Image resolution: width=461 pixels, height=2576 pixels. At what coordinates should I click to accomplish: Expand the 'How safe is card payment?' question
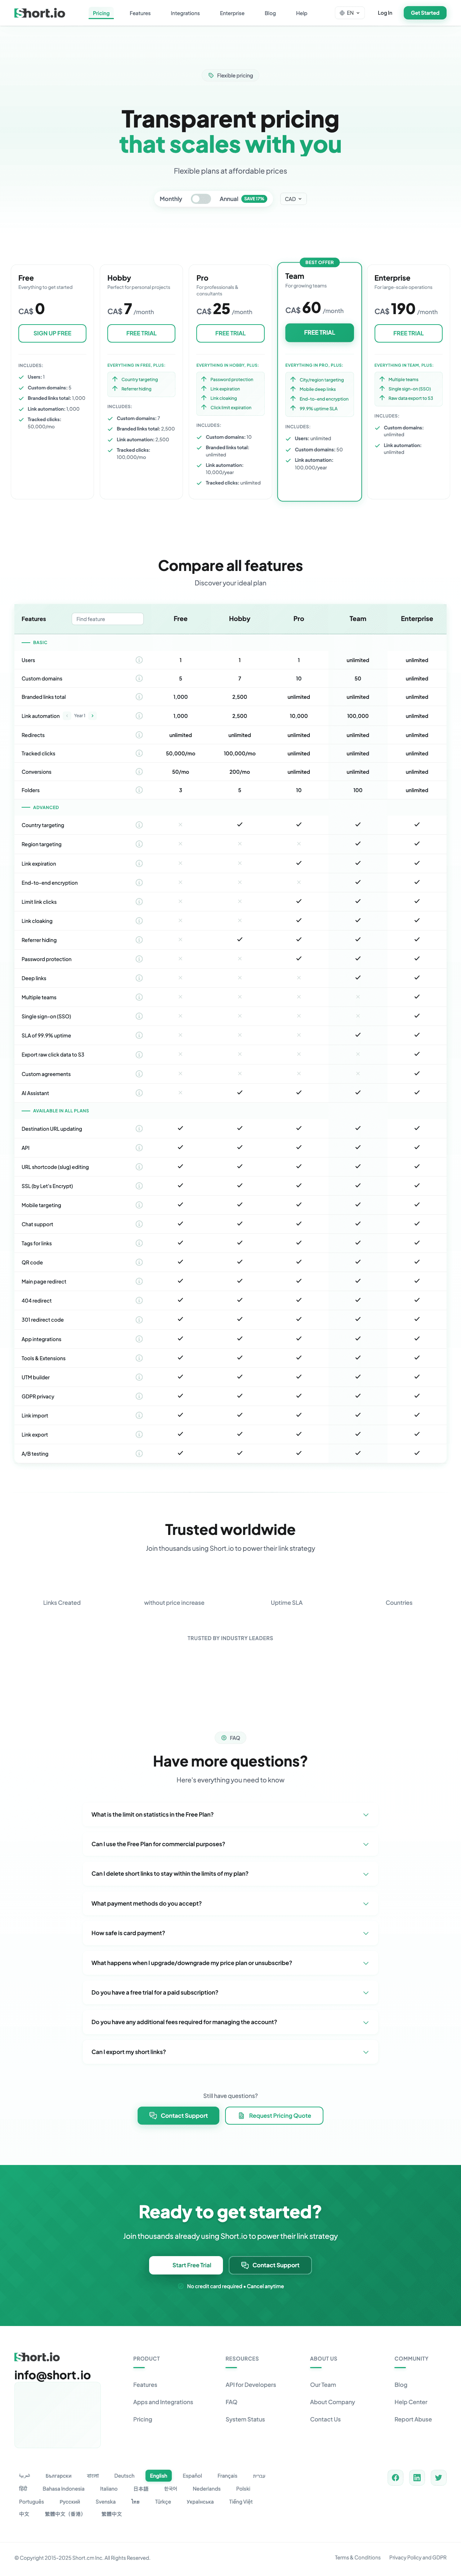[x=230, y=1933]
